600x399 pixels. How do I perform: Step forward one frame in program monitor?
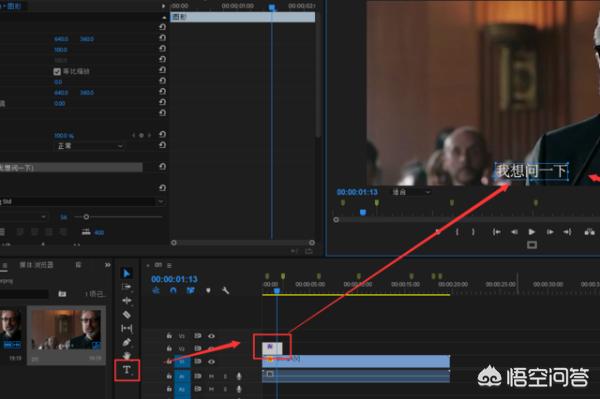[x=550, y=232]
